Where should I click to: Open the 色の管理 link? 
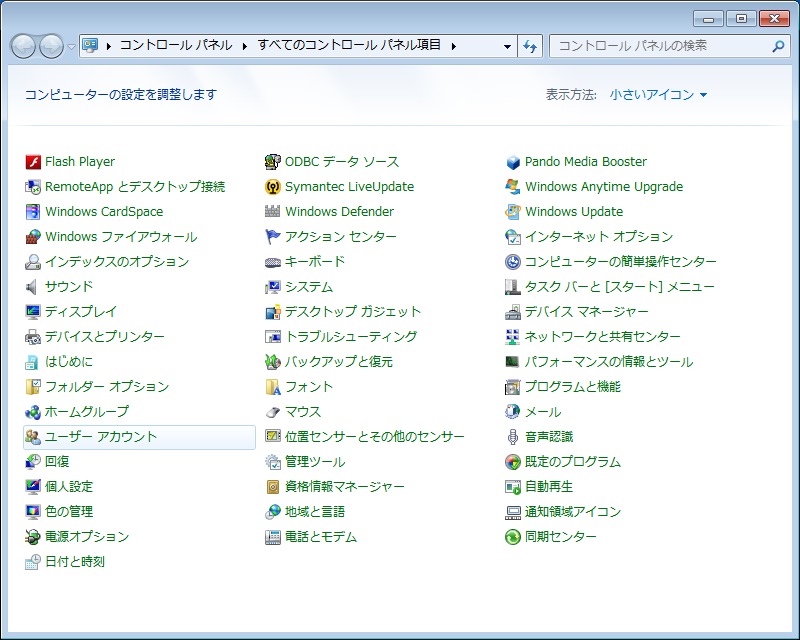pos(69,512)
